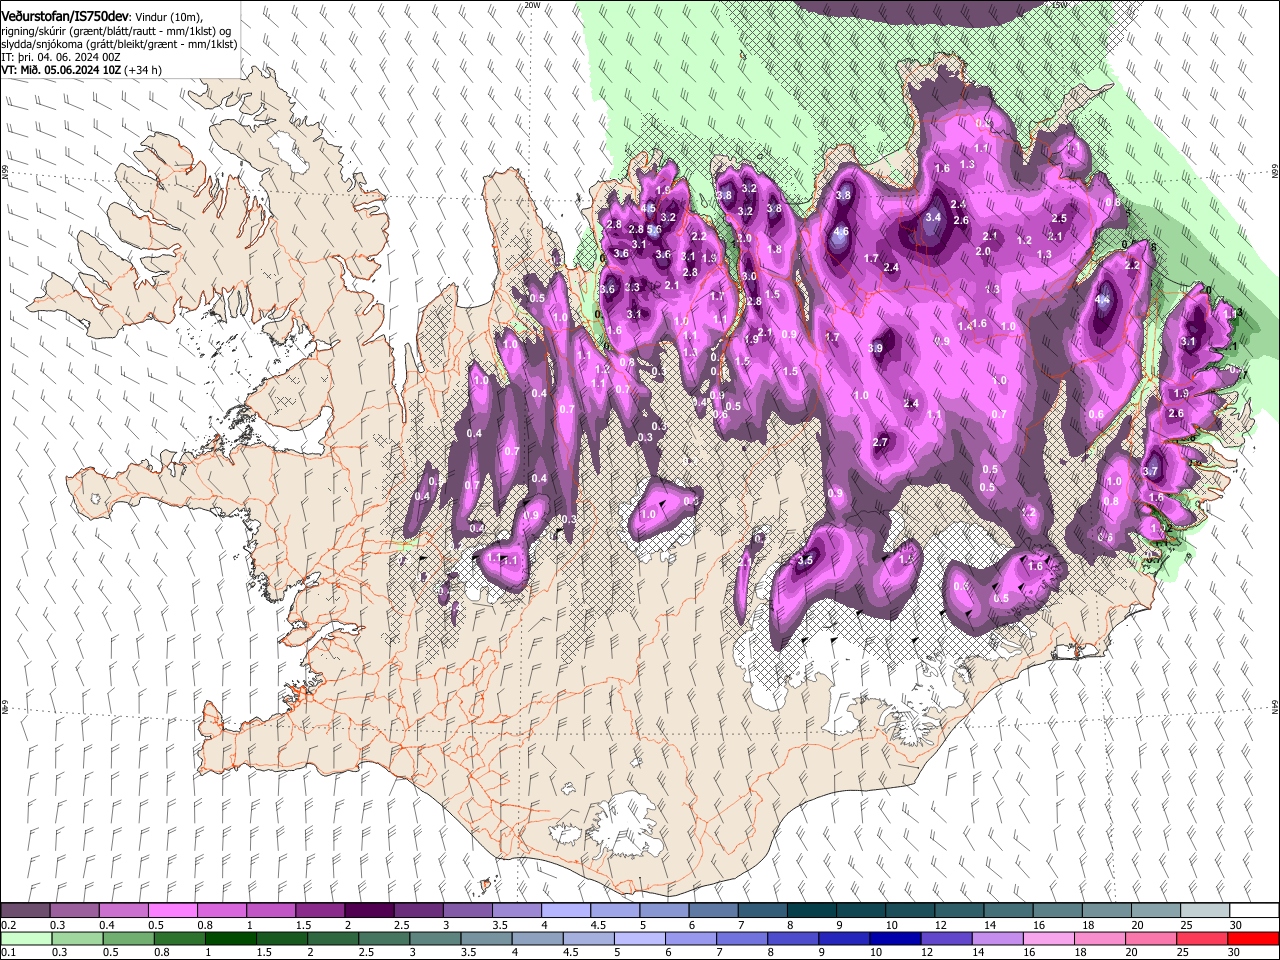Click the darkest purple 2 swatch in snow legend
Screen dimensions: 1280x960
(x=368, y=911)
